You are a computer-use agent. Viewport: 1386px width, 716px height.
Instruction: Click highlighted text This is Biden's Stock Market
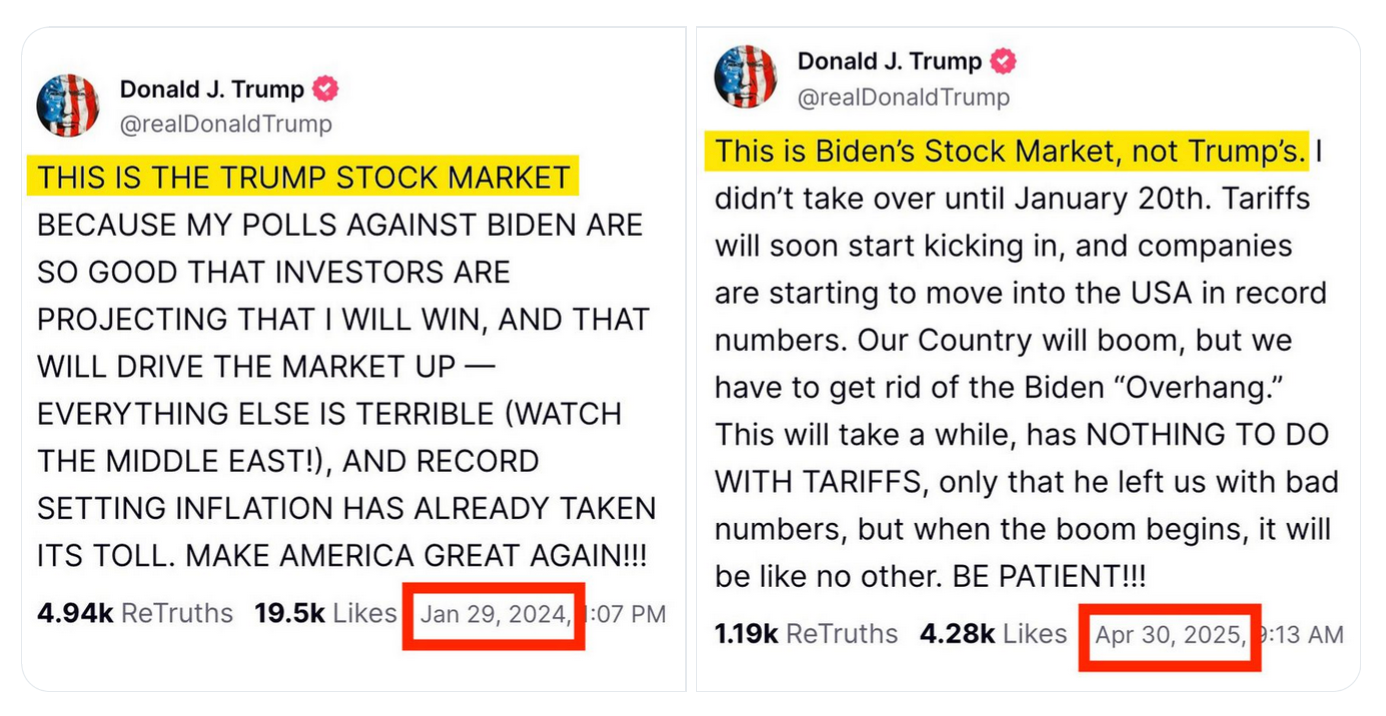(x=1010, y=152)
